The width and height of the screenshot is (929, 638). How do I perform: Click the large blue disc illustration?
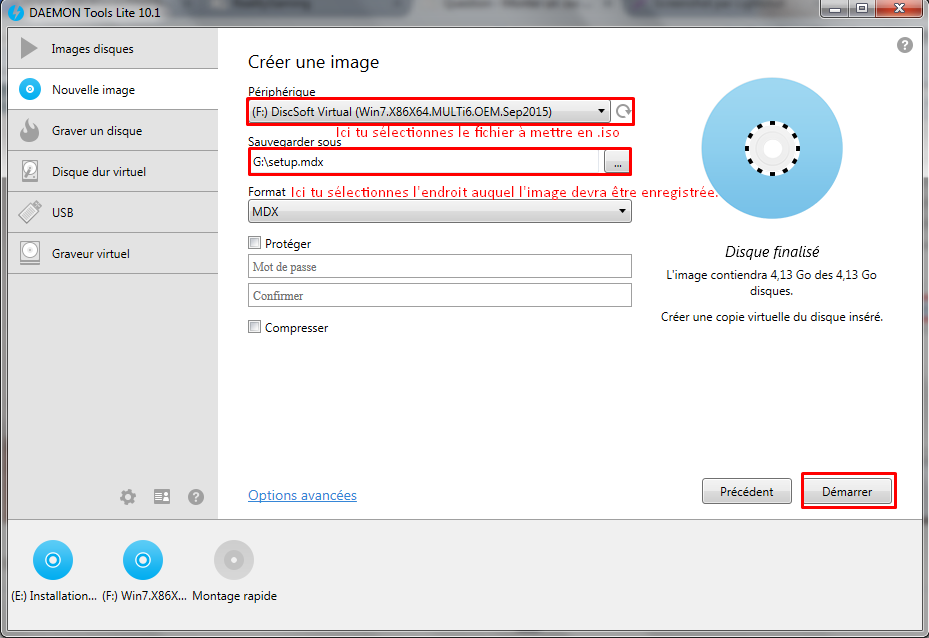tap(772, 148)
